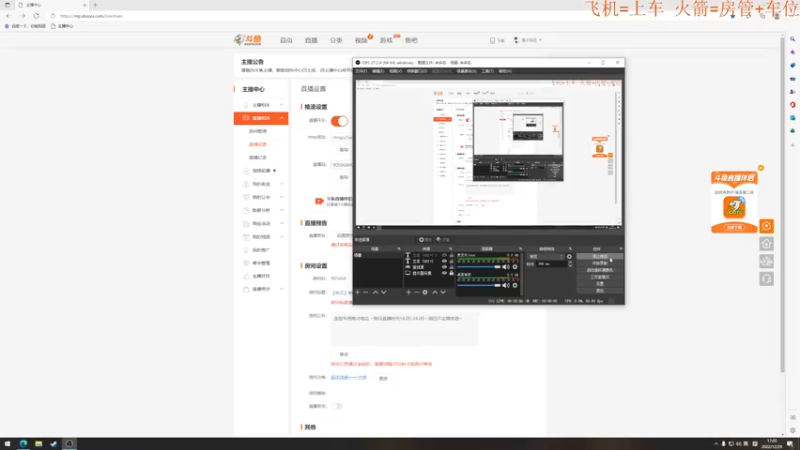The image size is (800, 450).
Task: Click the orange broadcast icon on the floating sidebar
Action: click(766, 226)
